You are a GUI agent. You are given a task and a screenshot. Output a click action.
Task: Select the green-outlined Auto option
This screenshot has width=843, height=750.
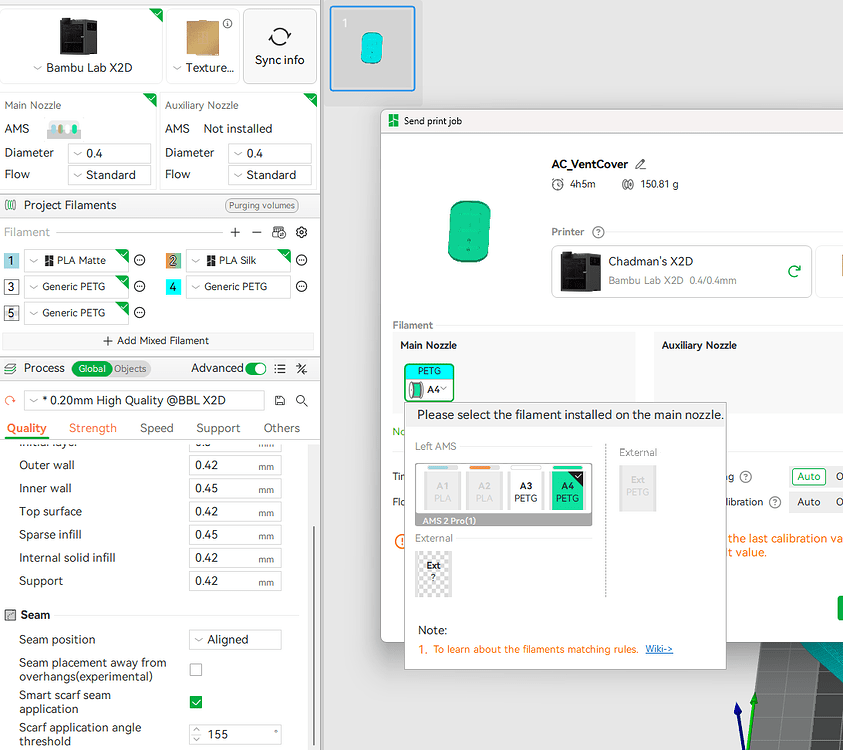point(809,477)
